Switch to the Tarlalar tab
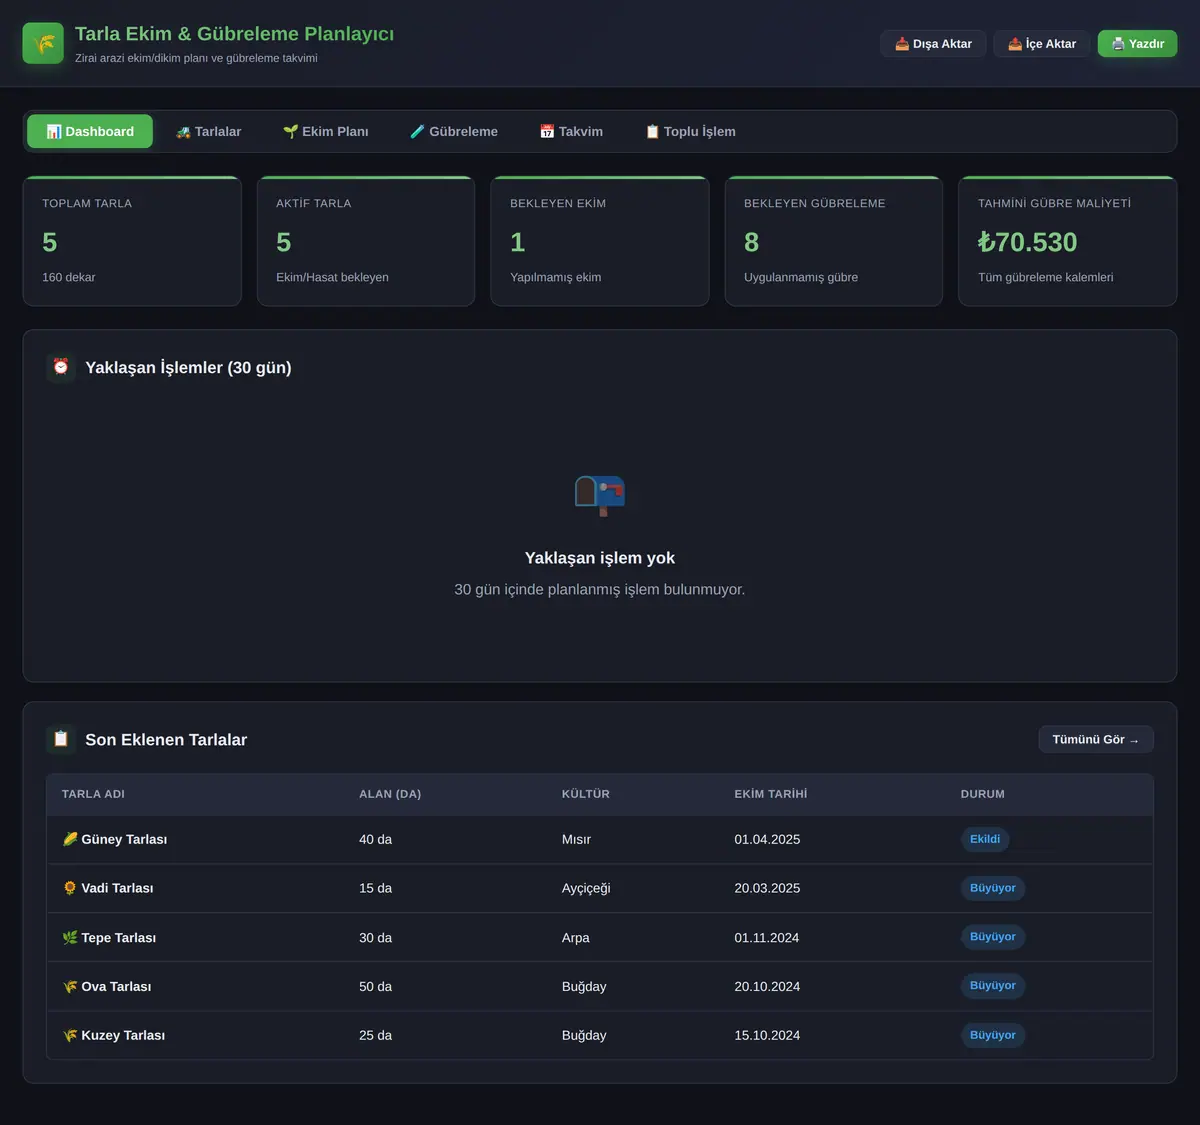 click(x=208, y=131)
